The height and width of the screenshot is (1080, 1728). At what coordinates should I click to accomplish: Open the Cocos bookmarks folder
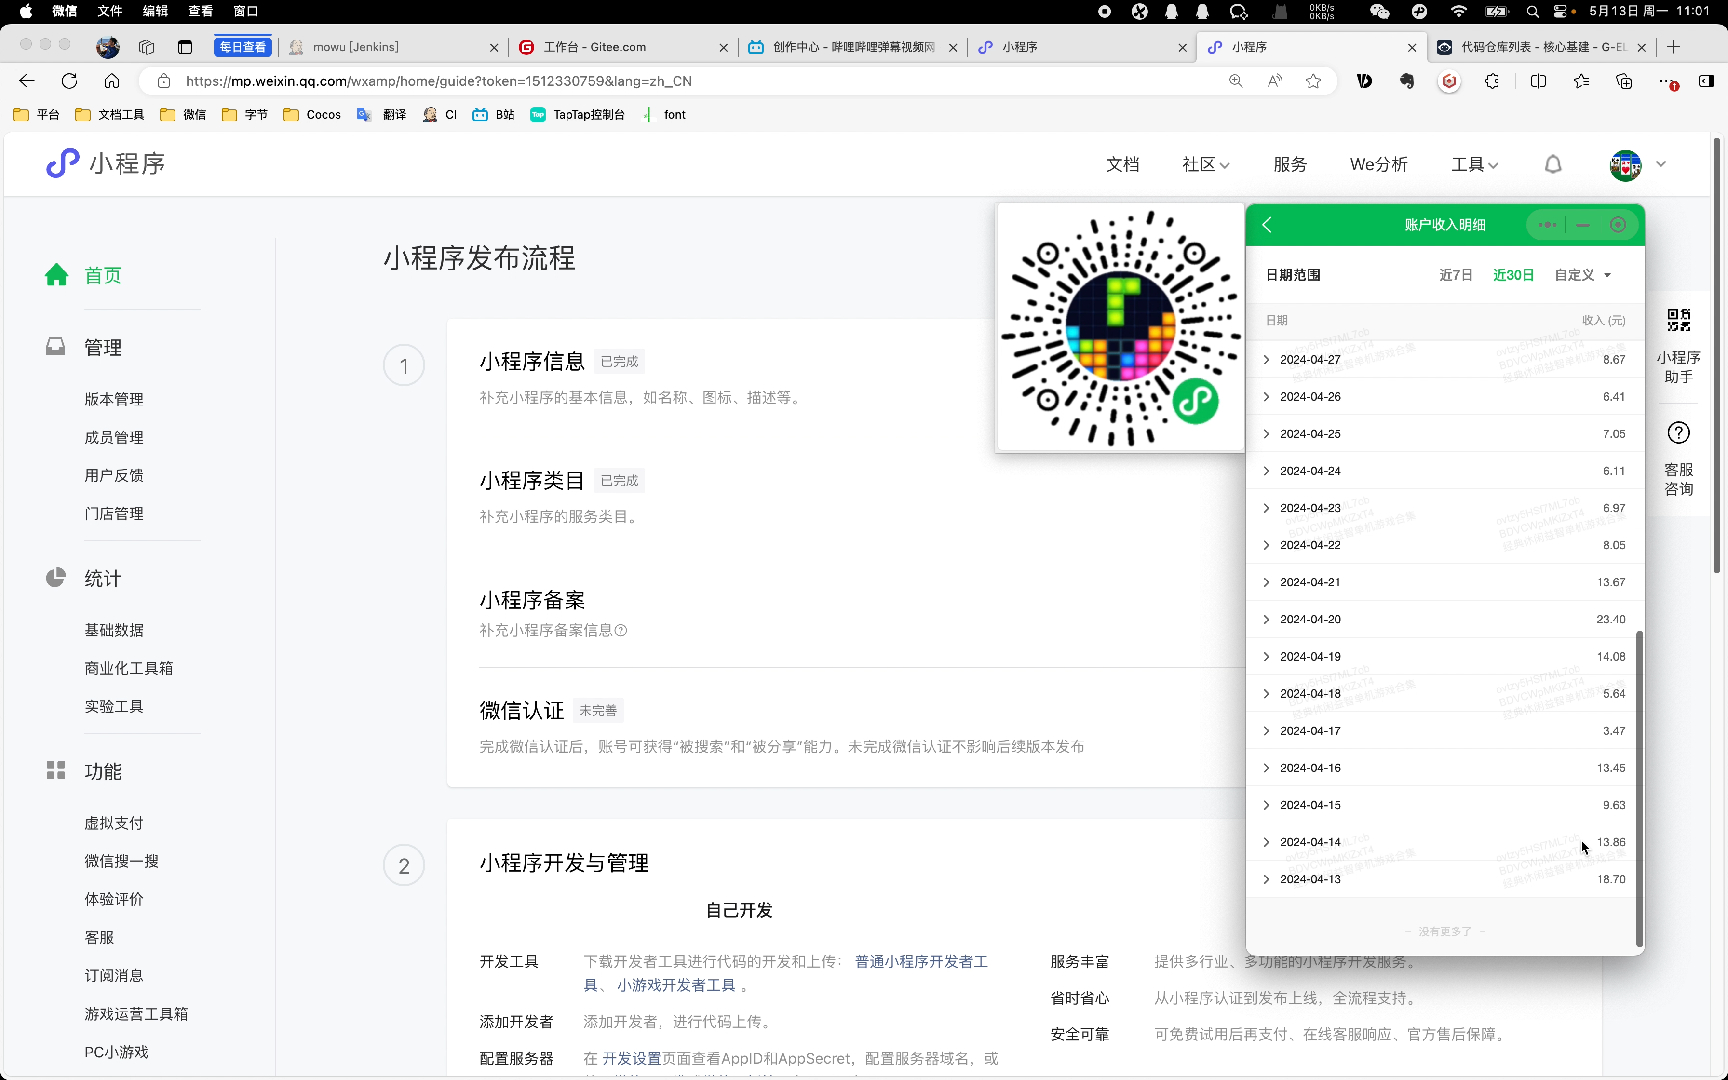(x=312, y=114)
